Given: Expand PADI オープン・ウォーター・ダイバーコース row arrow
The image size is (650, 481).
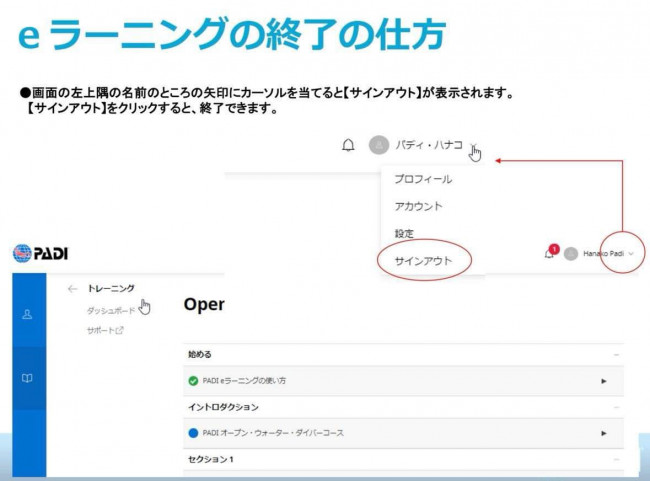Looking at the screenshot, I should (604, 433).
